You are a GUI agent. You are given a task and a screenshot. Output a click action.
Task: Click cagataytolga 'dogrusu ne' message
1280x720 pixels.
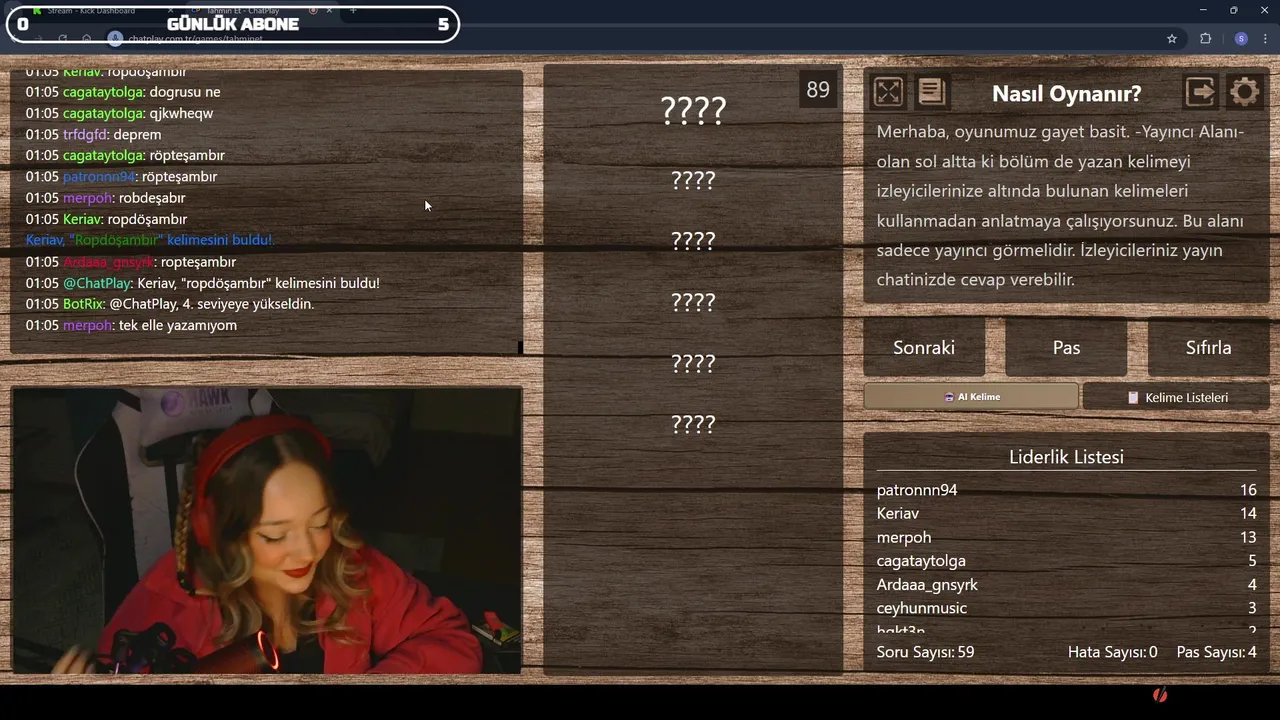123,92
